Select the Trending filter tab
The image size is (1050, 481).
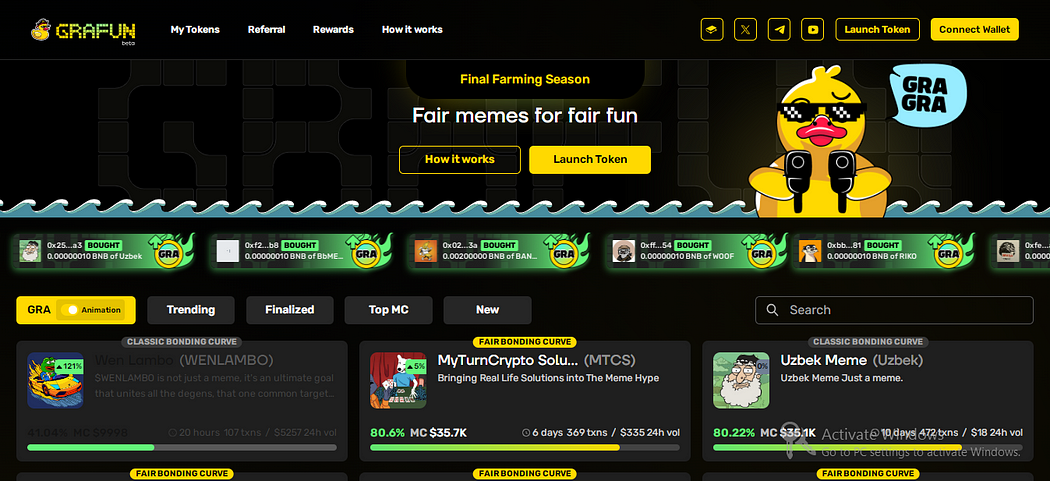[191, 310]
